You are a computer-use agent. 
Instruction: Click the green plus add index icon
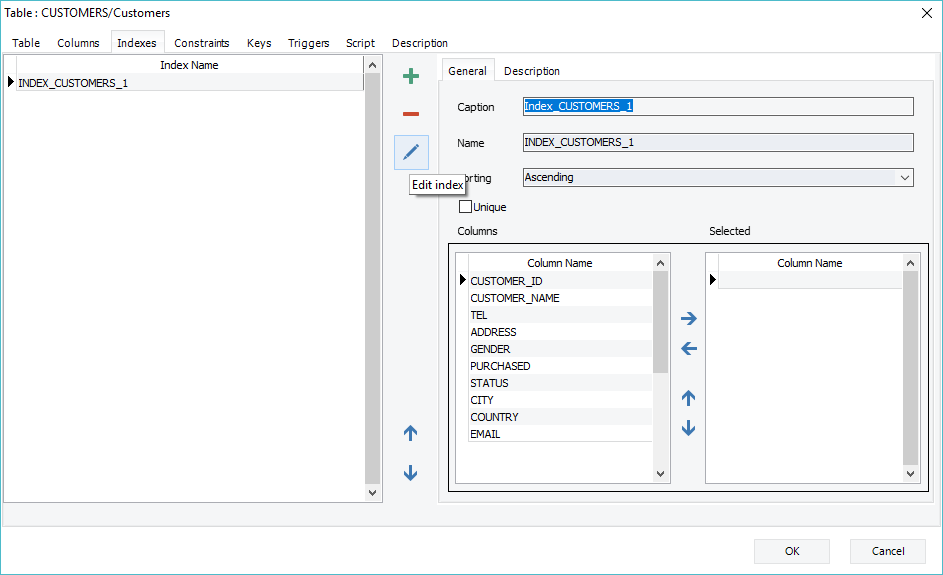click(x=411, y=76)
